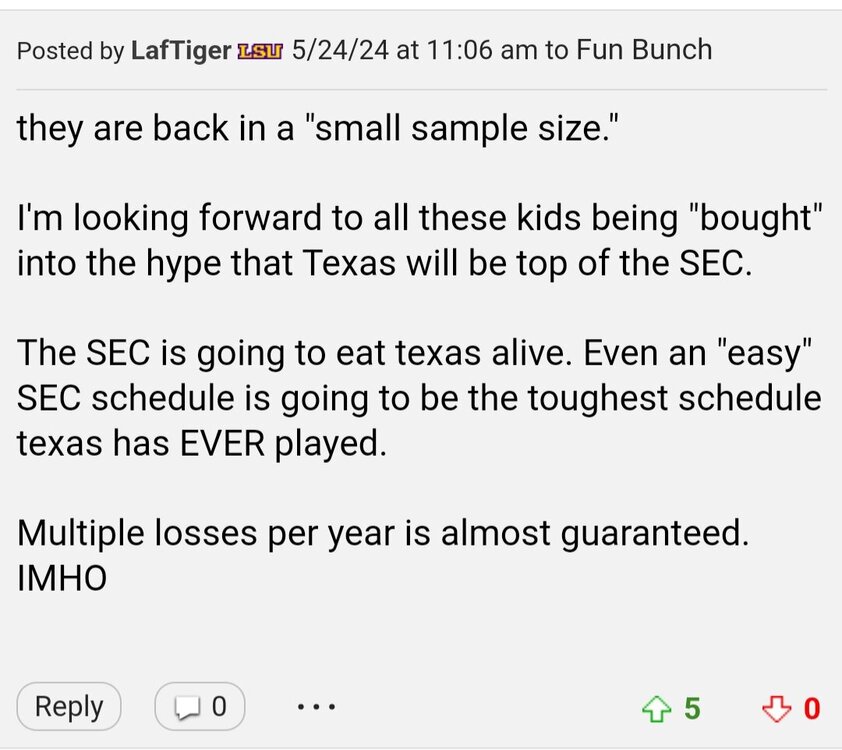Click the "Posted by" label
The image size is (842, 750).
[70, 50]
